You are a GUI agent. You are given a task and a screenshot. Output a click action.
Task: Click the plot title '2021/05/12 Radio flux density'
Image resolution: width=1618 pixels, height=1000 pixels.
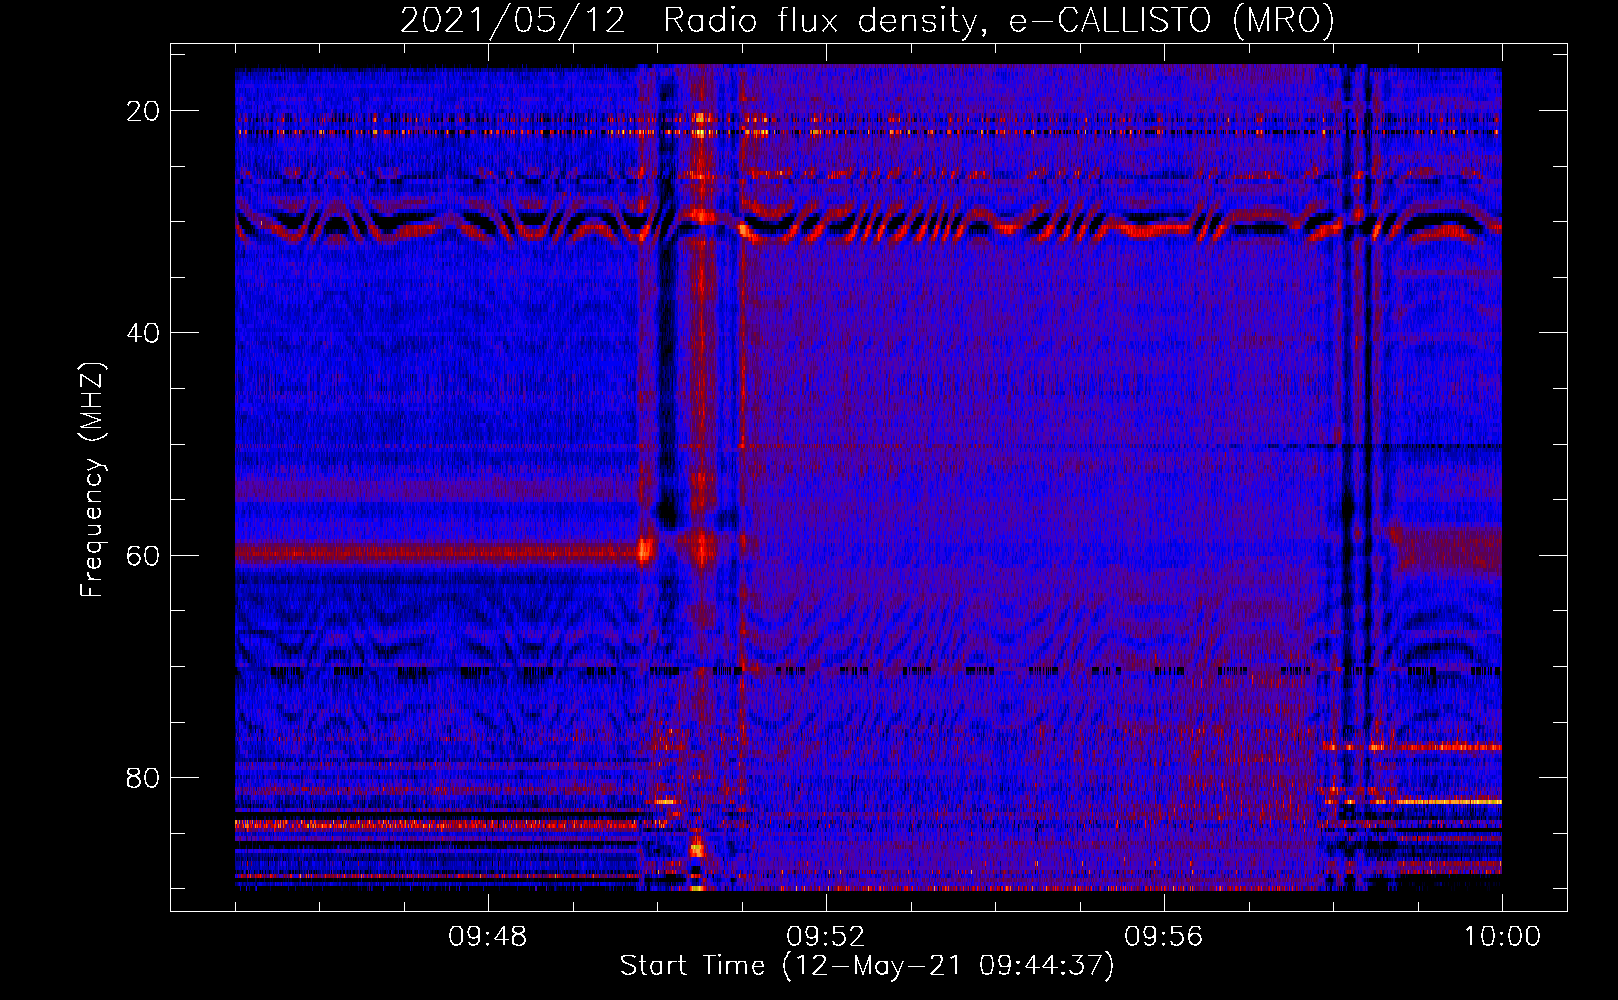[x=866, y=20]
